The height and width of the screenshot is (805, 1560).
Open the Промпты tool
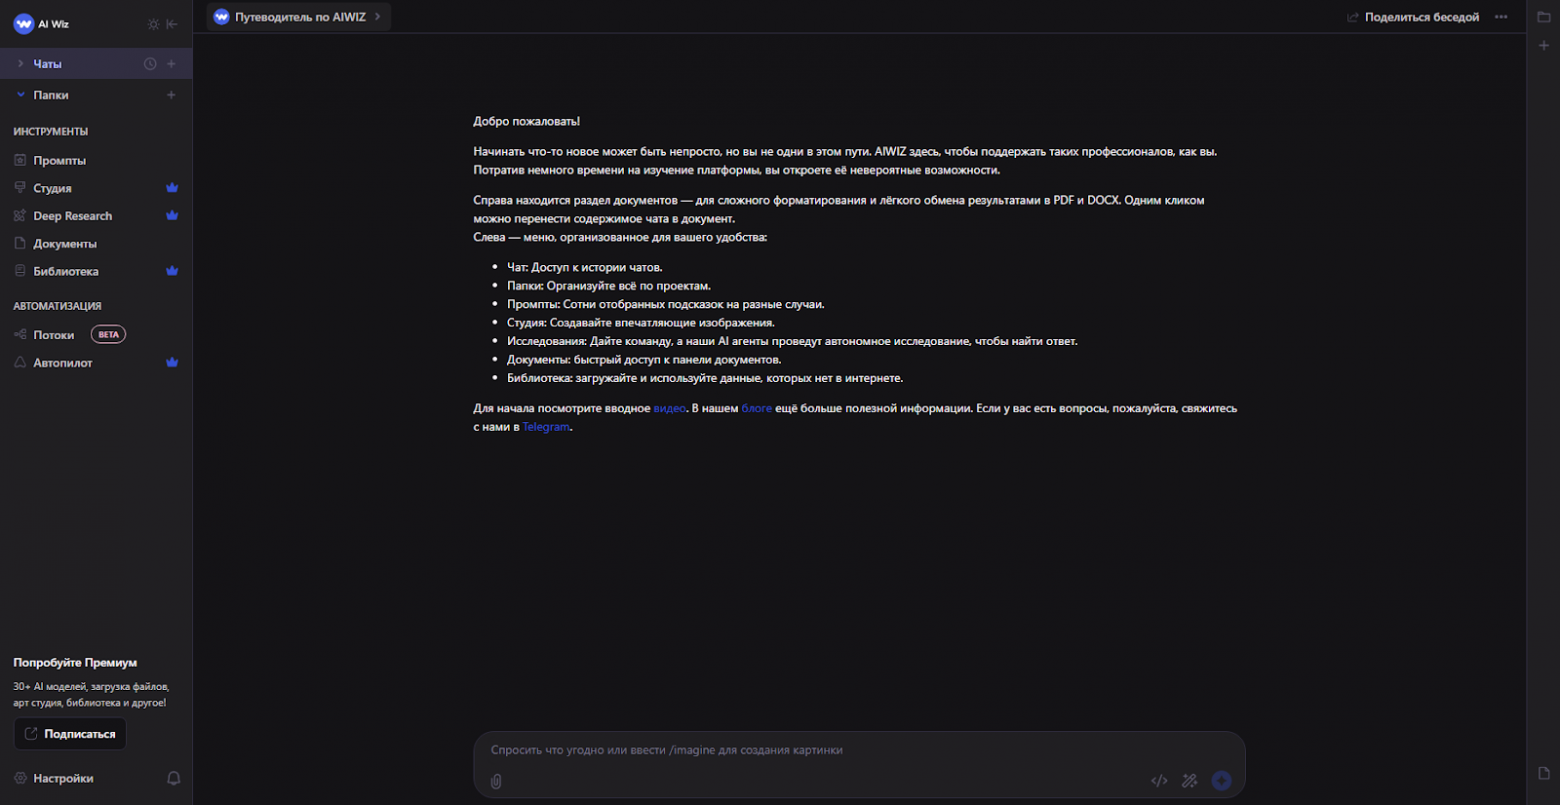pyautogui.click(x=60, y=160)
